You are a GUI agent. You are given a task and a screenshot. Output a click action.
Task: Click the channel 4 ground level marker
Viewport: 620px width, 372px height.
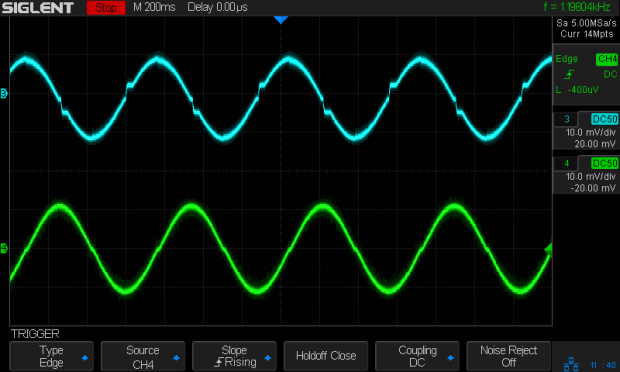4,249
